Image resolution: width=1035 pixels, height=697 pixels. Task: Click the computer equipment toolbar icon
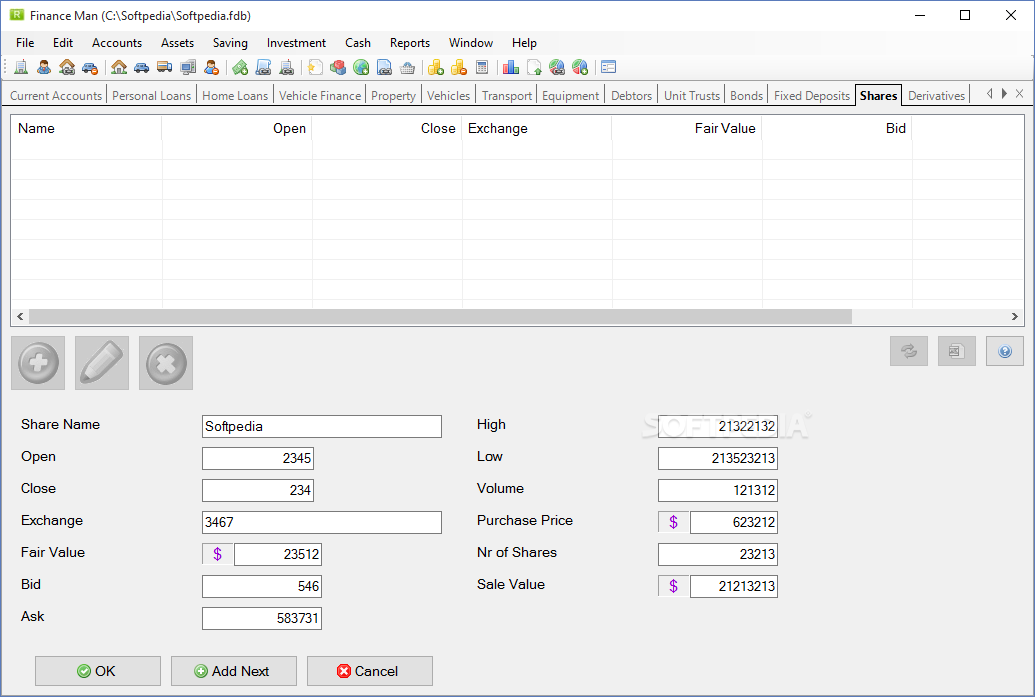pos(188,67)
